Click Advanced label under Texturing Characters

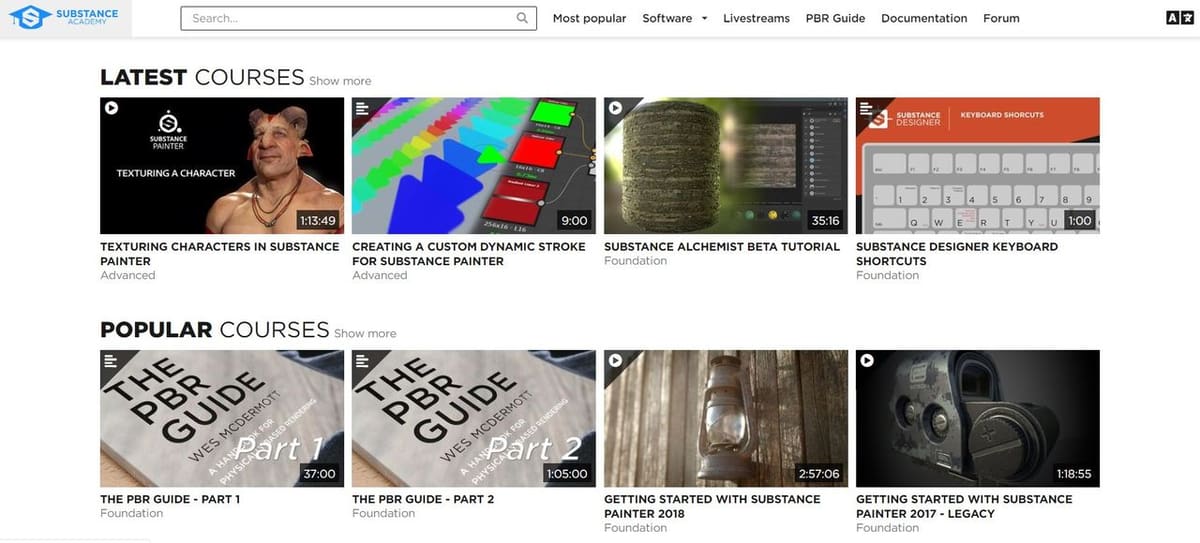[128, 275]
